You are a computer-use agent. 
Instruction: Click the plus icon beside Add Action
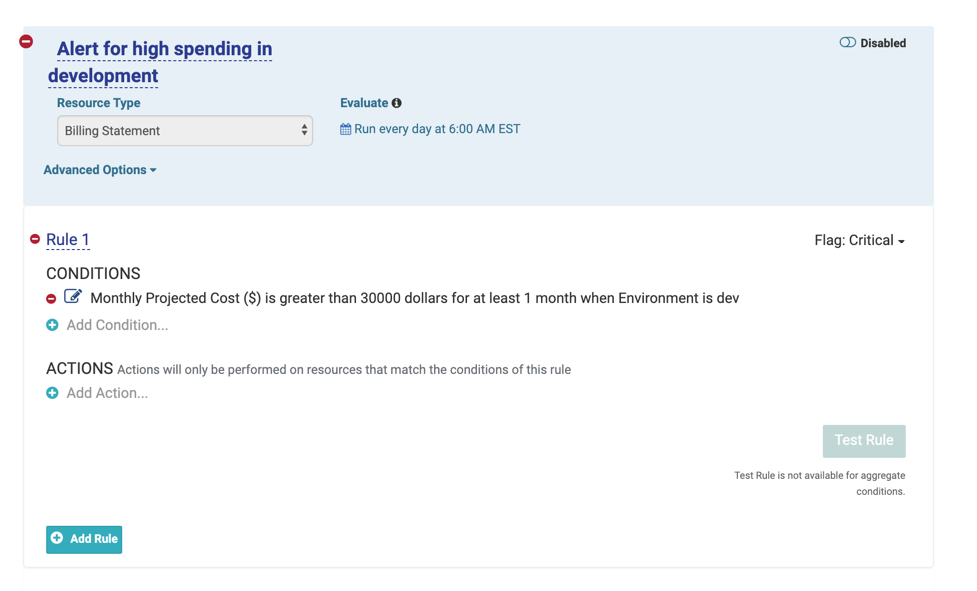click(52, 393)
